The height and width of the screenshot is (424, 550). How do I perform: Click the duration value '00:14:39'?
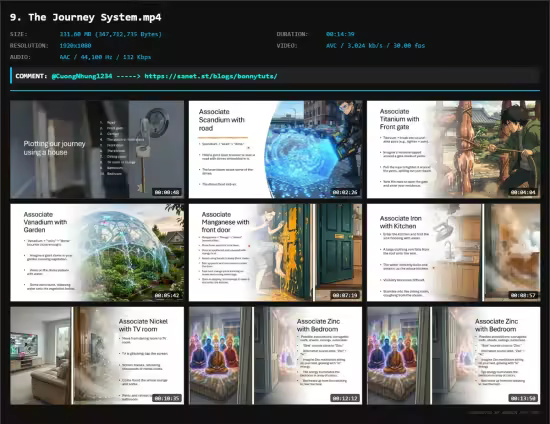tap(340, 34)
